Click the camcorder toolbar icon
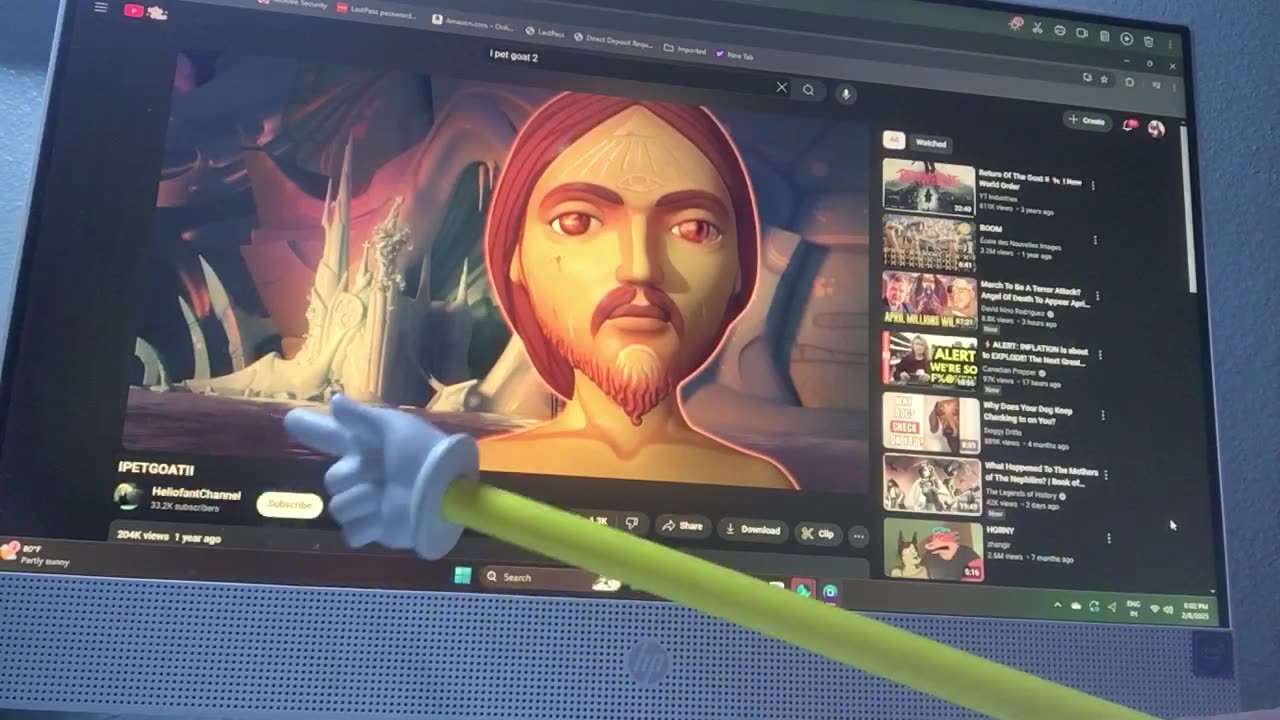Image resolution: width=1280 pixels, height=720 pixels. click(x=1081, y=33)
